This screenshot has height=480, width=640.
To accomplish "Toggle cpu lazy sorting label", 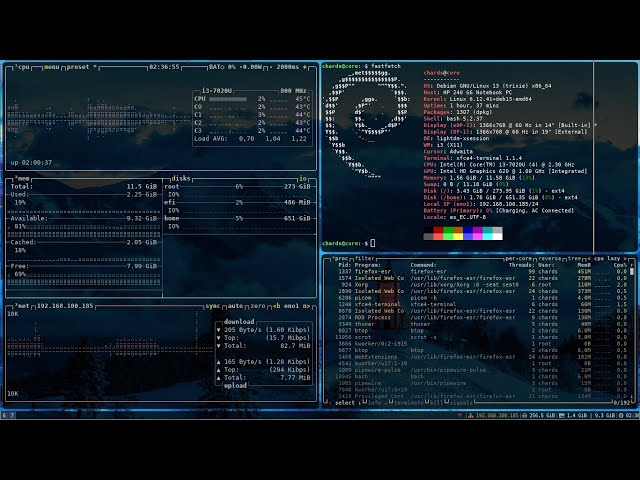I will (x=607, y=258).
